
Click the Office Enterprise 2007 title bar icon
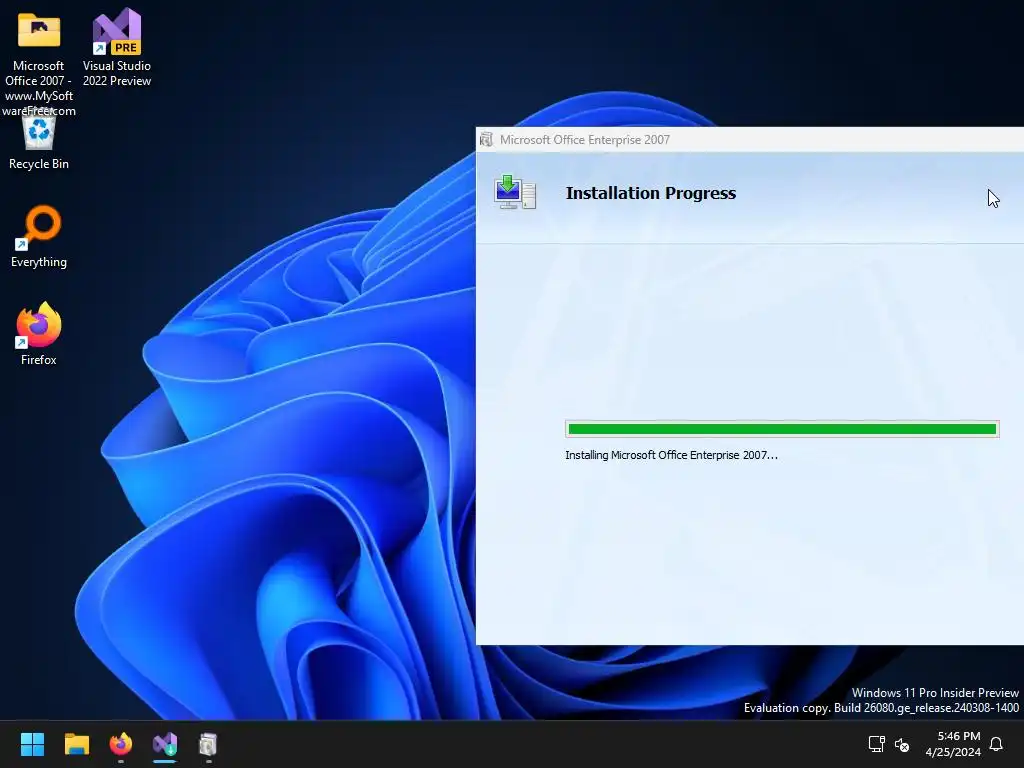tap(487, 140)
